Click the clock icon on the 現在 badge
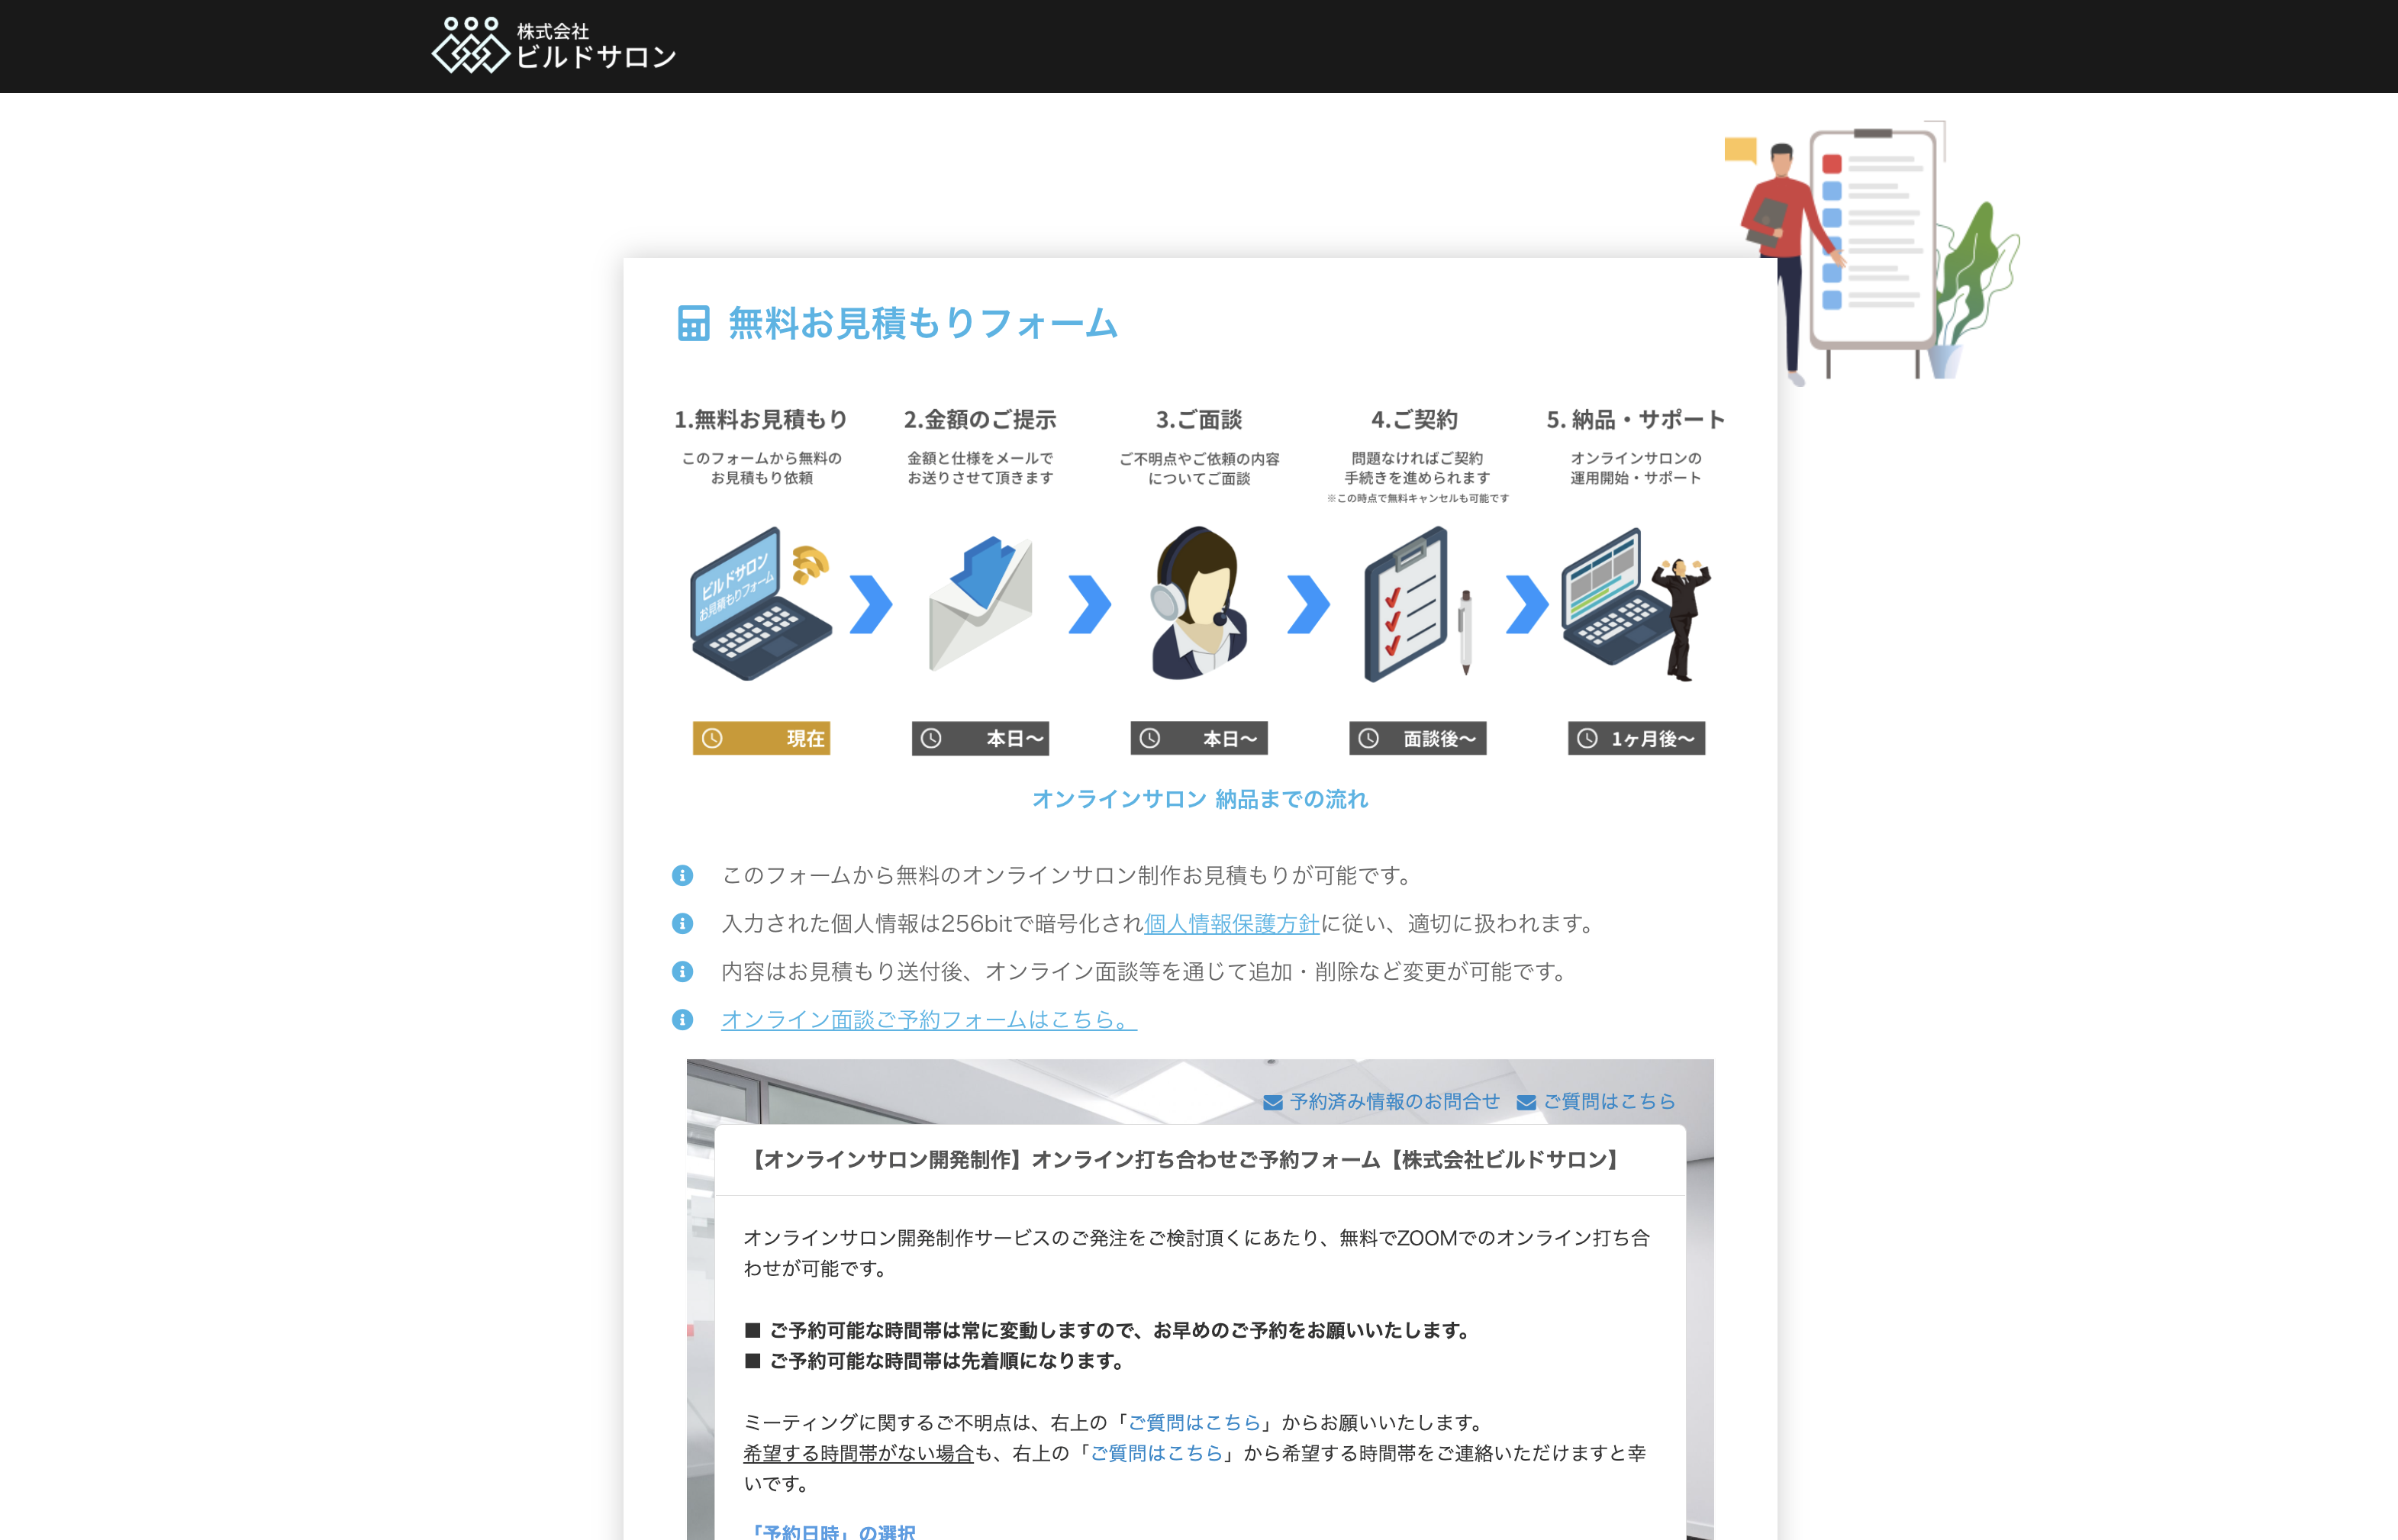The width and height of the screenshot is (2398, 1540). coord(712,739)
